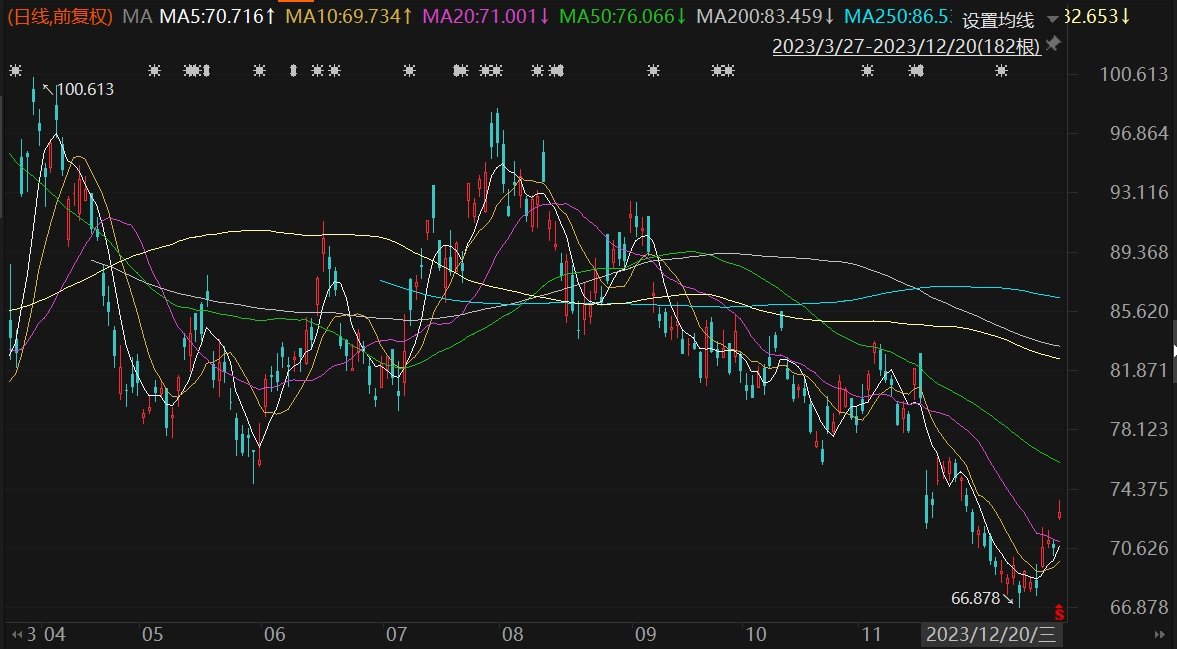Click the pin icon beside the date range
This screenshot has width=1177, height=649.
tap(1053, 46)
